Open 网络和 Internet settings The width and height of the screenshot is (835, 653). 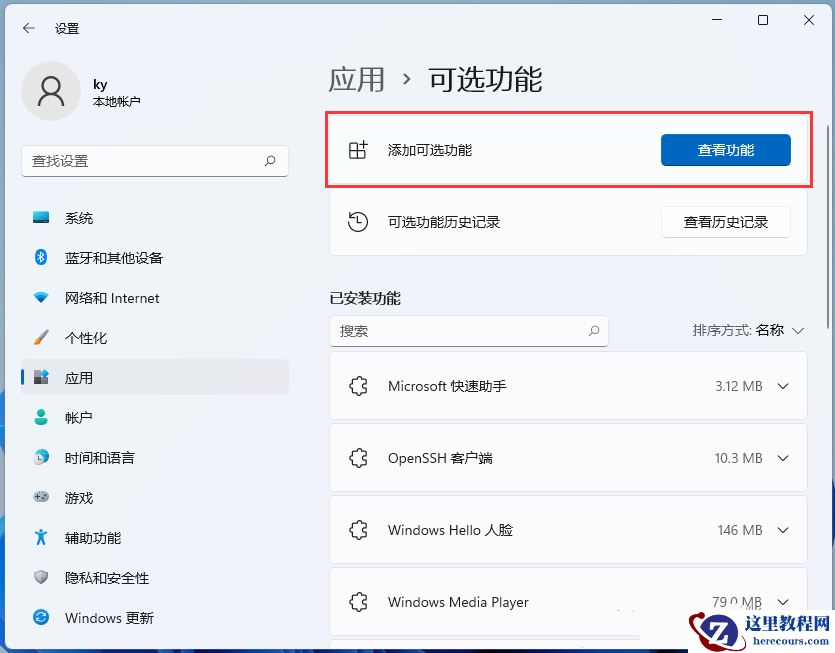click(112, 298)
